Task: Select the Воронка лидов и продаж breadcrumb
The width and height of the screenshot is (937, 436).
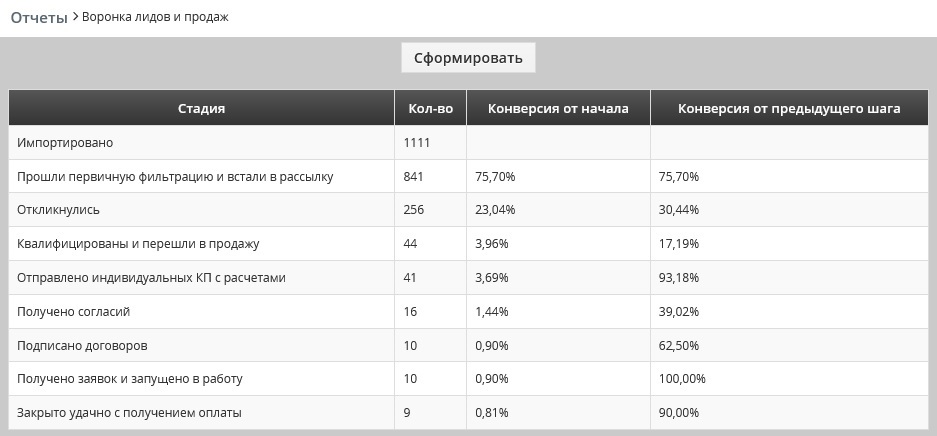Action: point(155,17)
